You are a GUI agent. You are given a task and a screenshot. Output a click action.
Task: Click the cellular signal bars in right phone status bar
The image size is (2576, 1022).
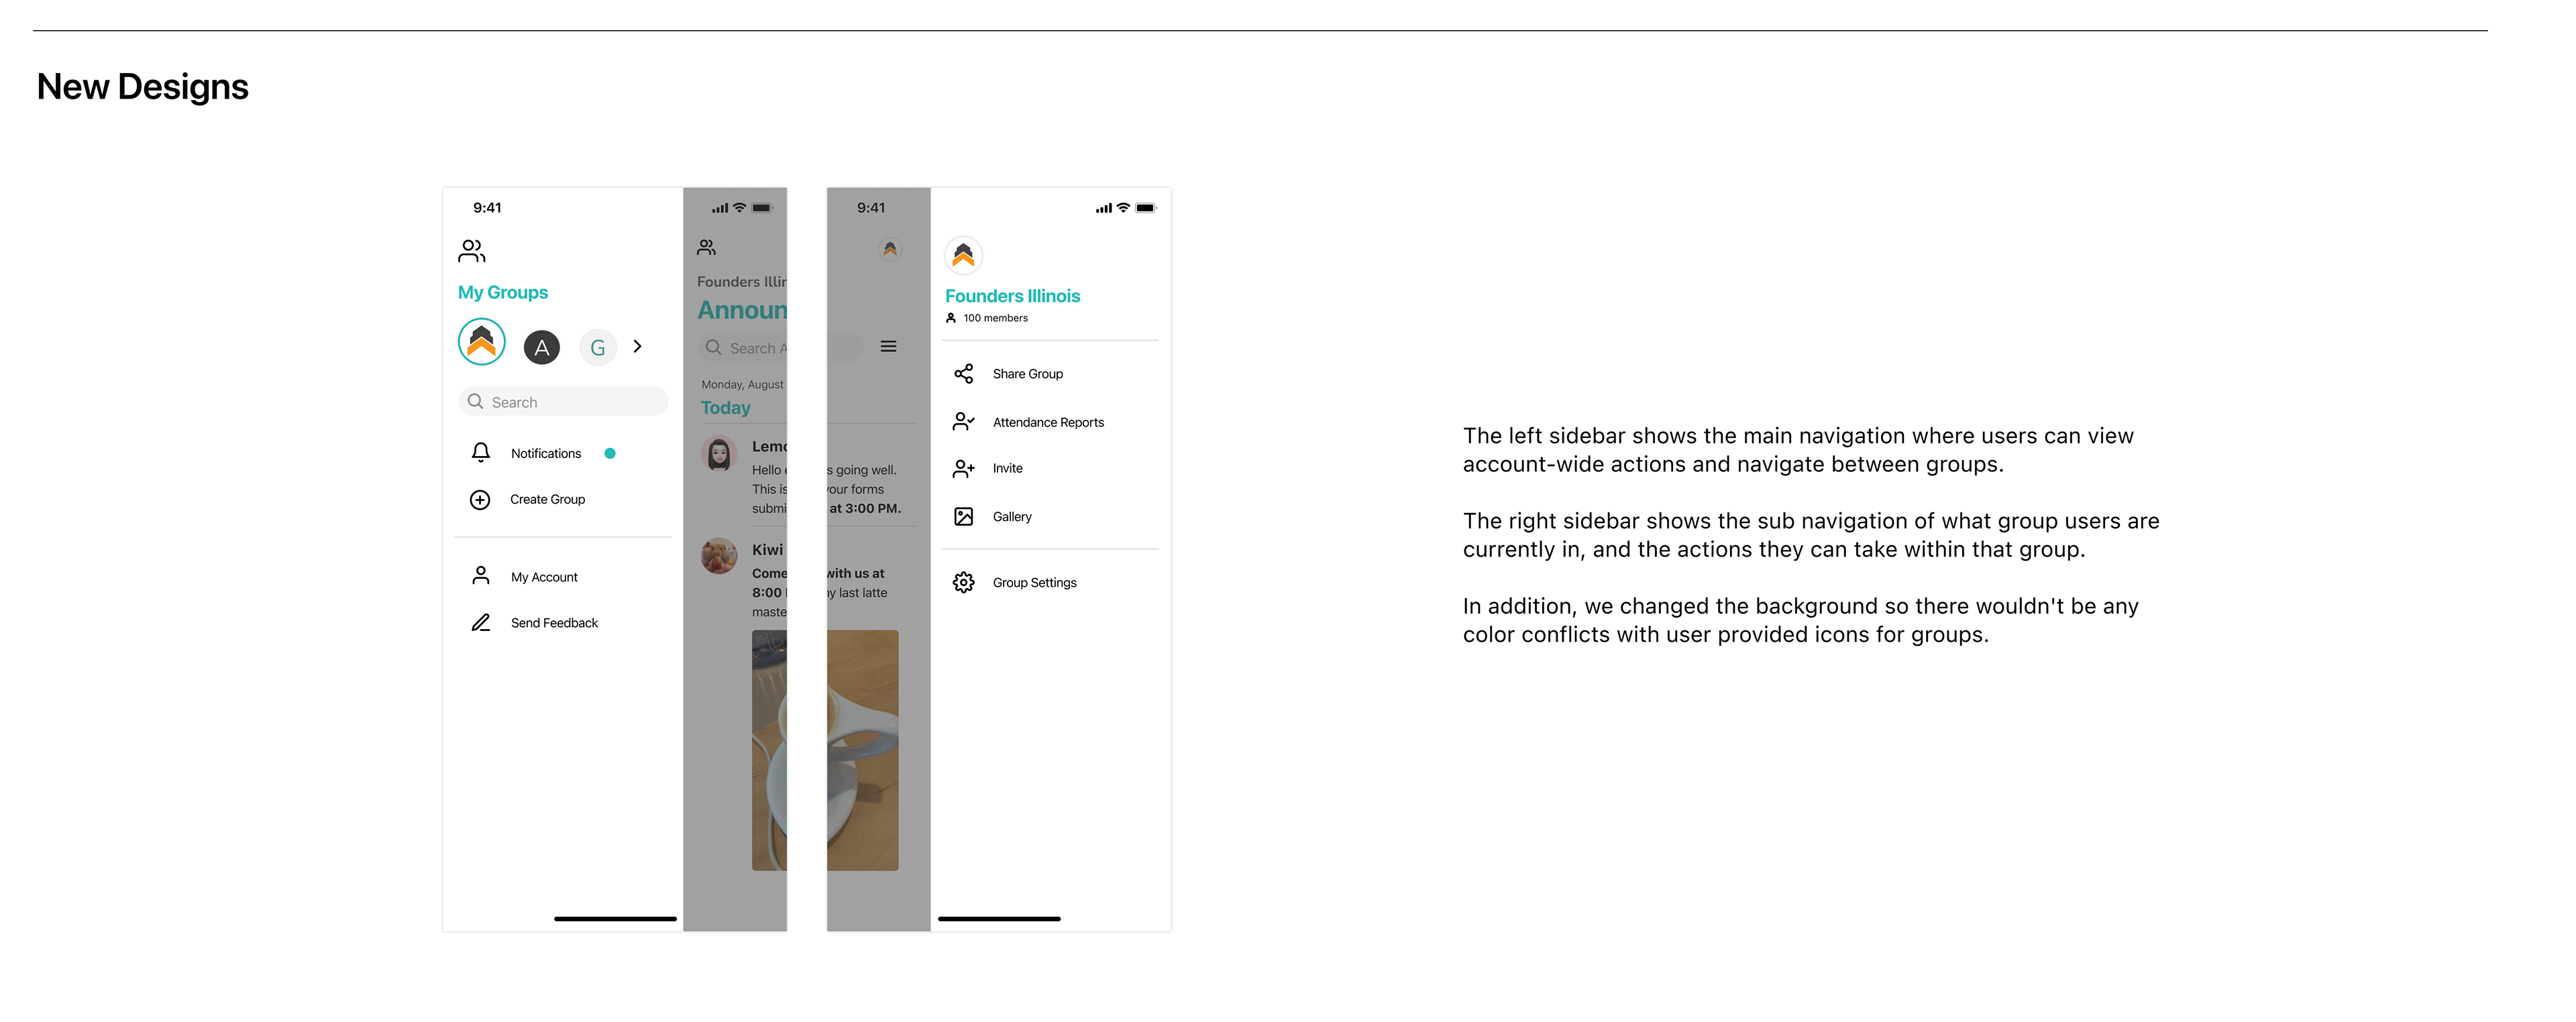[x=1103, y=209]
